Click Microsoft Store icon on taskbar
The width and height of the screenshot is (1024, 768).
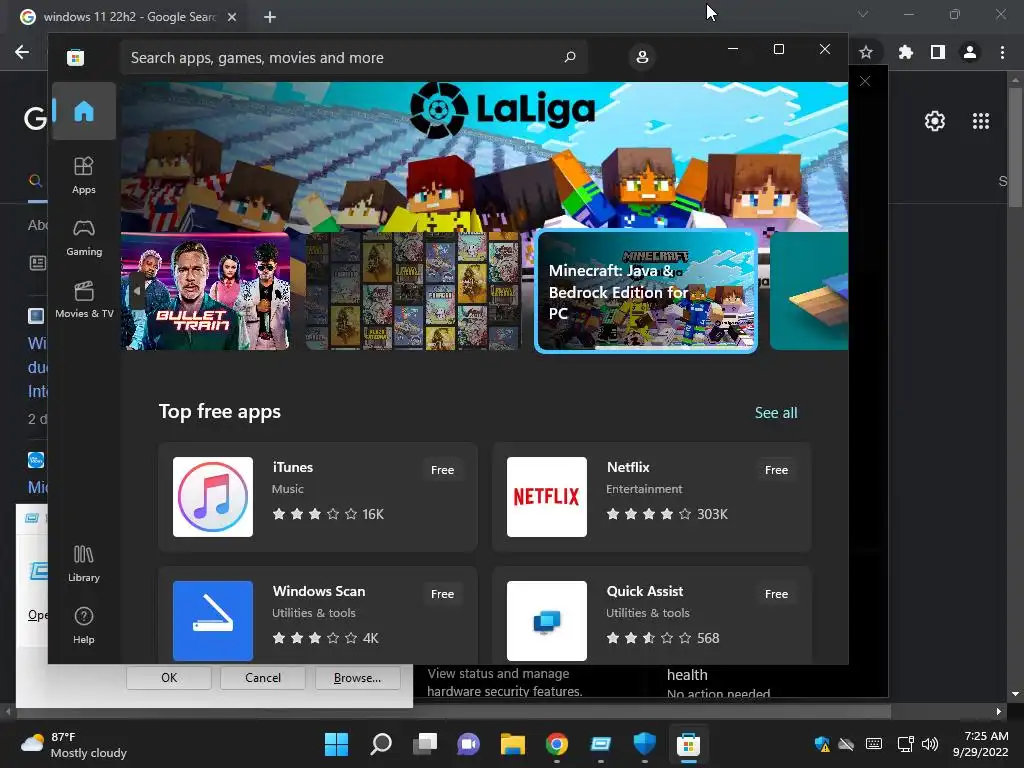click(688, 744)
